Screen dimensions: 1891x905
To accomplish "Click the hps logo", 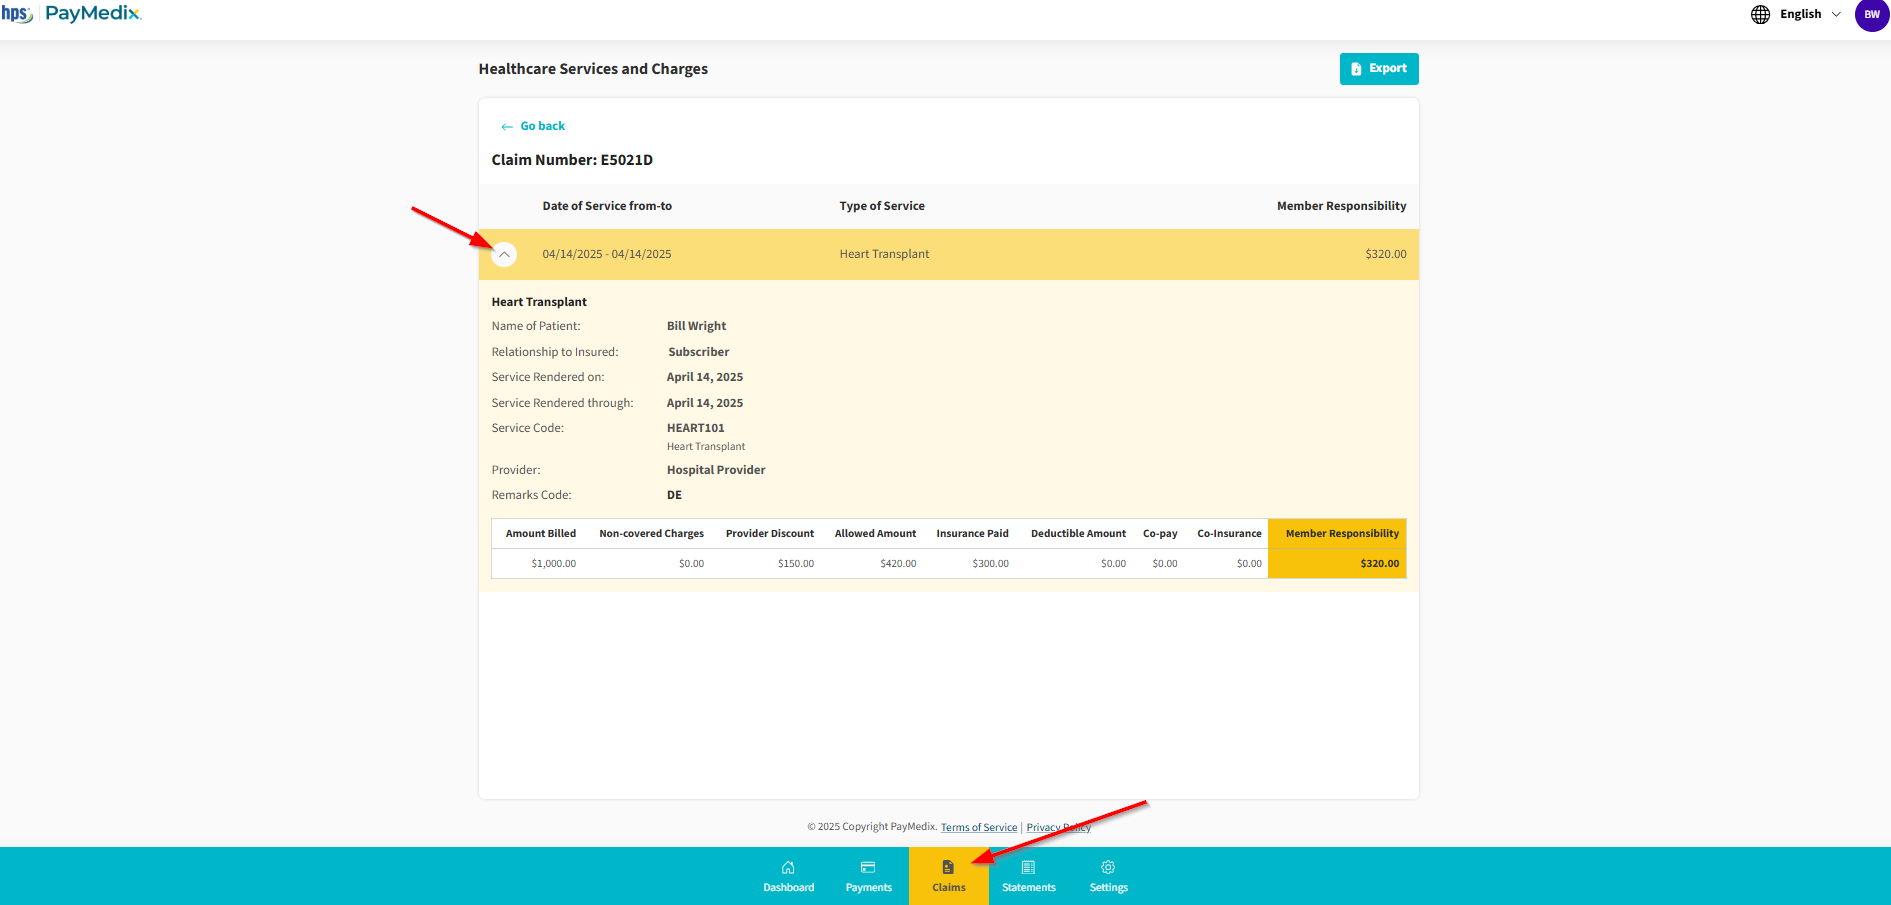I will click(17, 13).
